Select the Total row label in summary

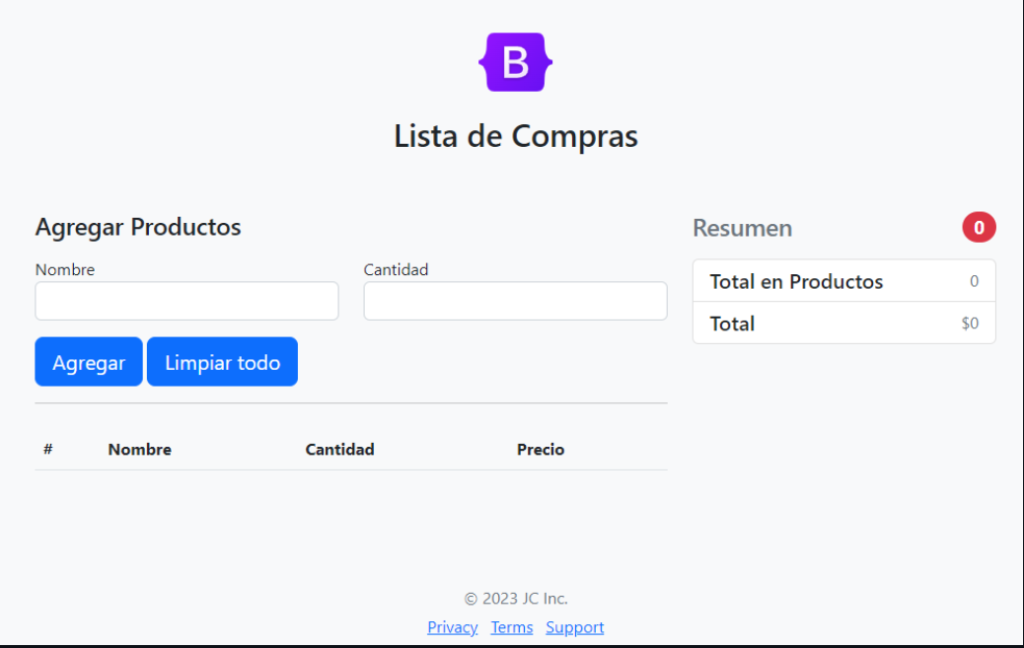[x=733, y=324]
